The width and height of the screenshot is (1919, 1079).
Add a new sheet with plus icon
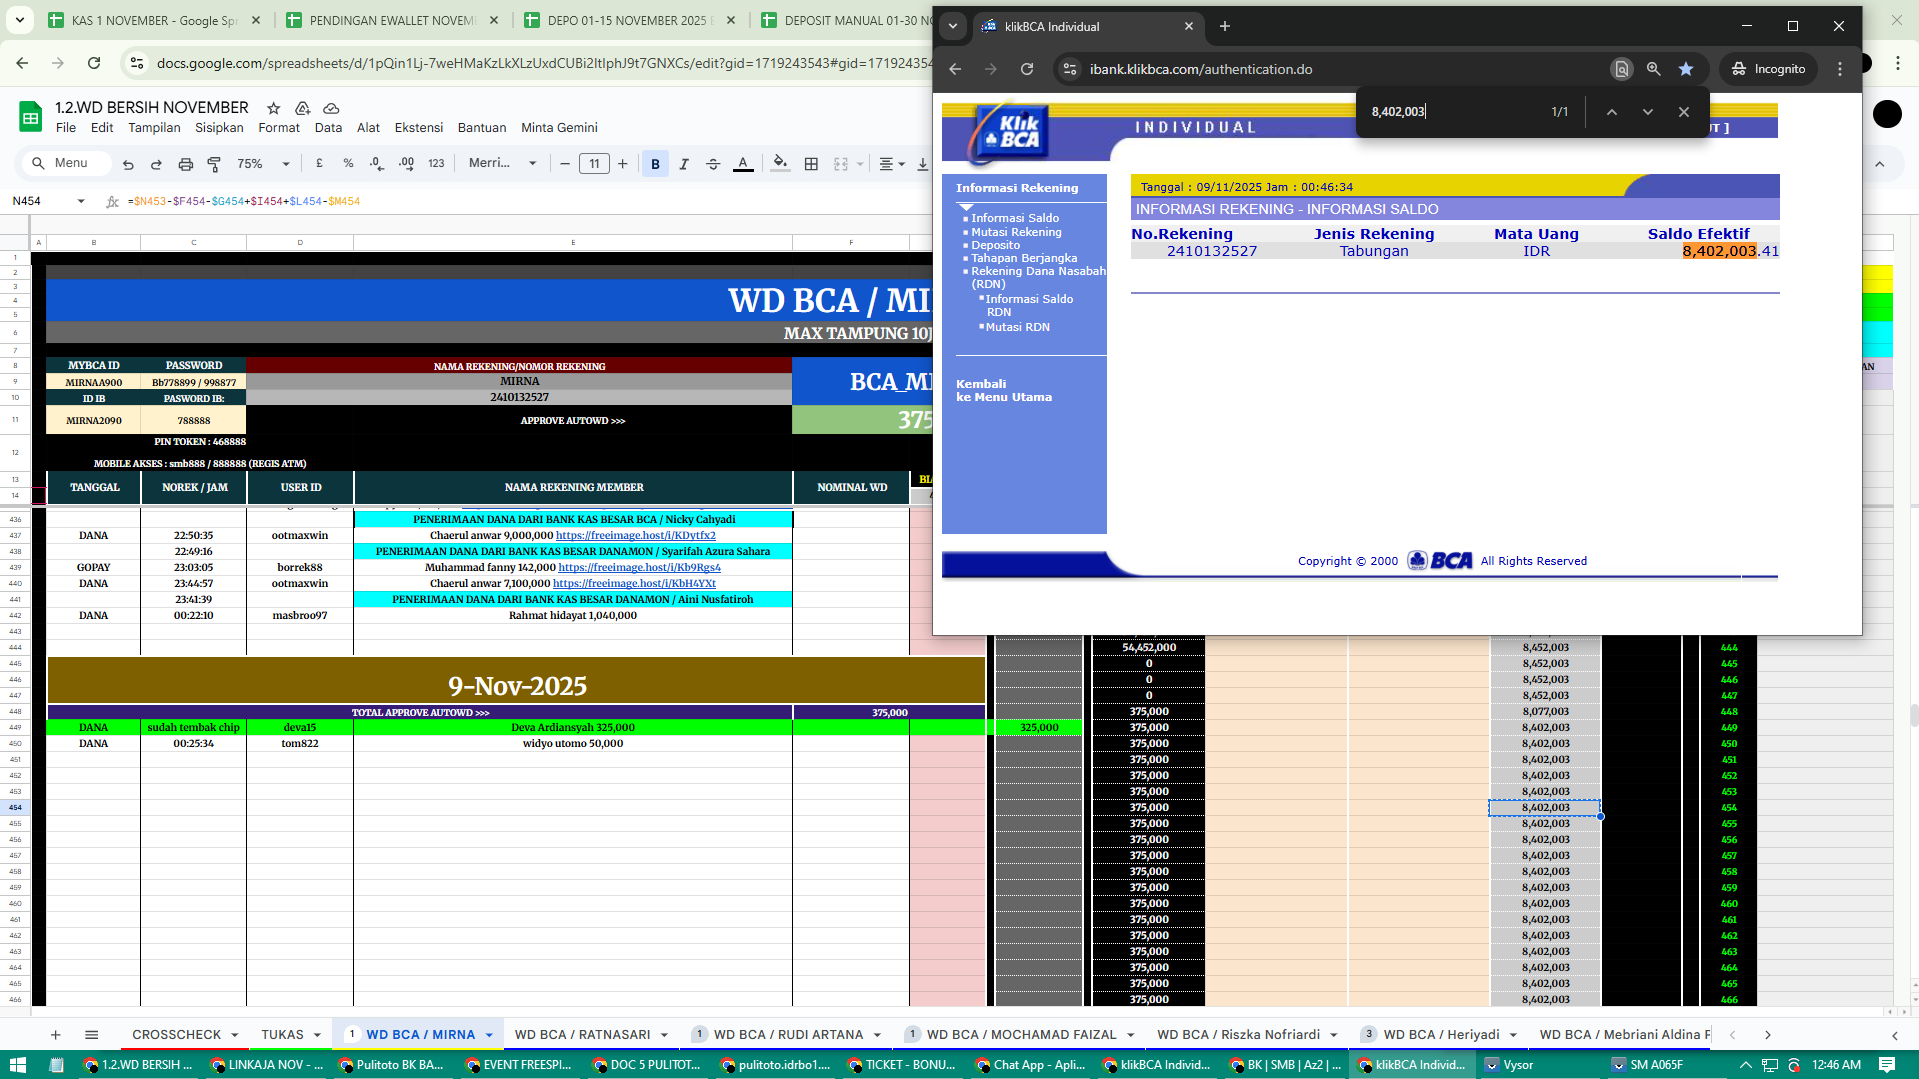[x=56, y=1035]
